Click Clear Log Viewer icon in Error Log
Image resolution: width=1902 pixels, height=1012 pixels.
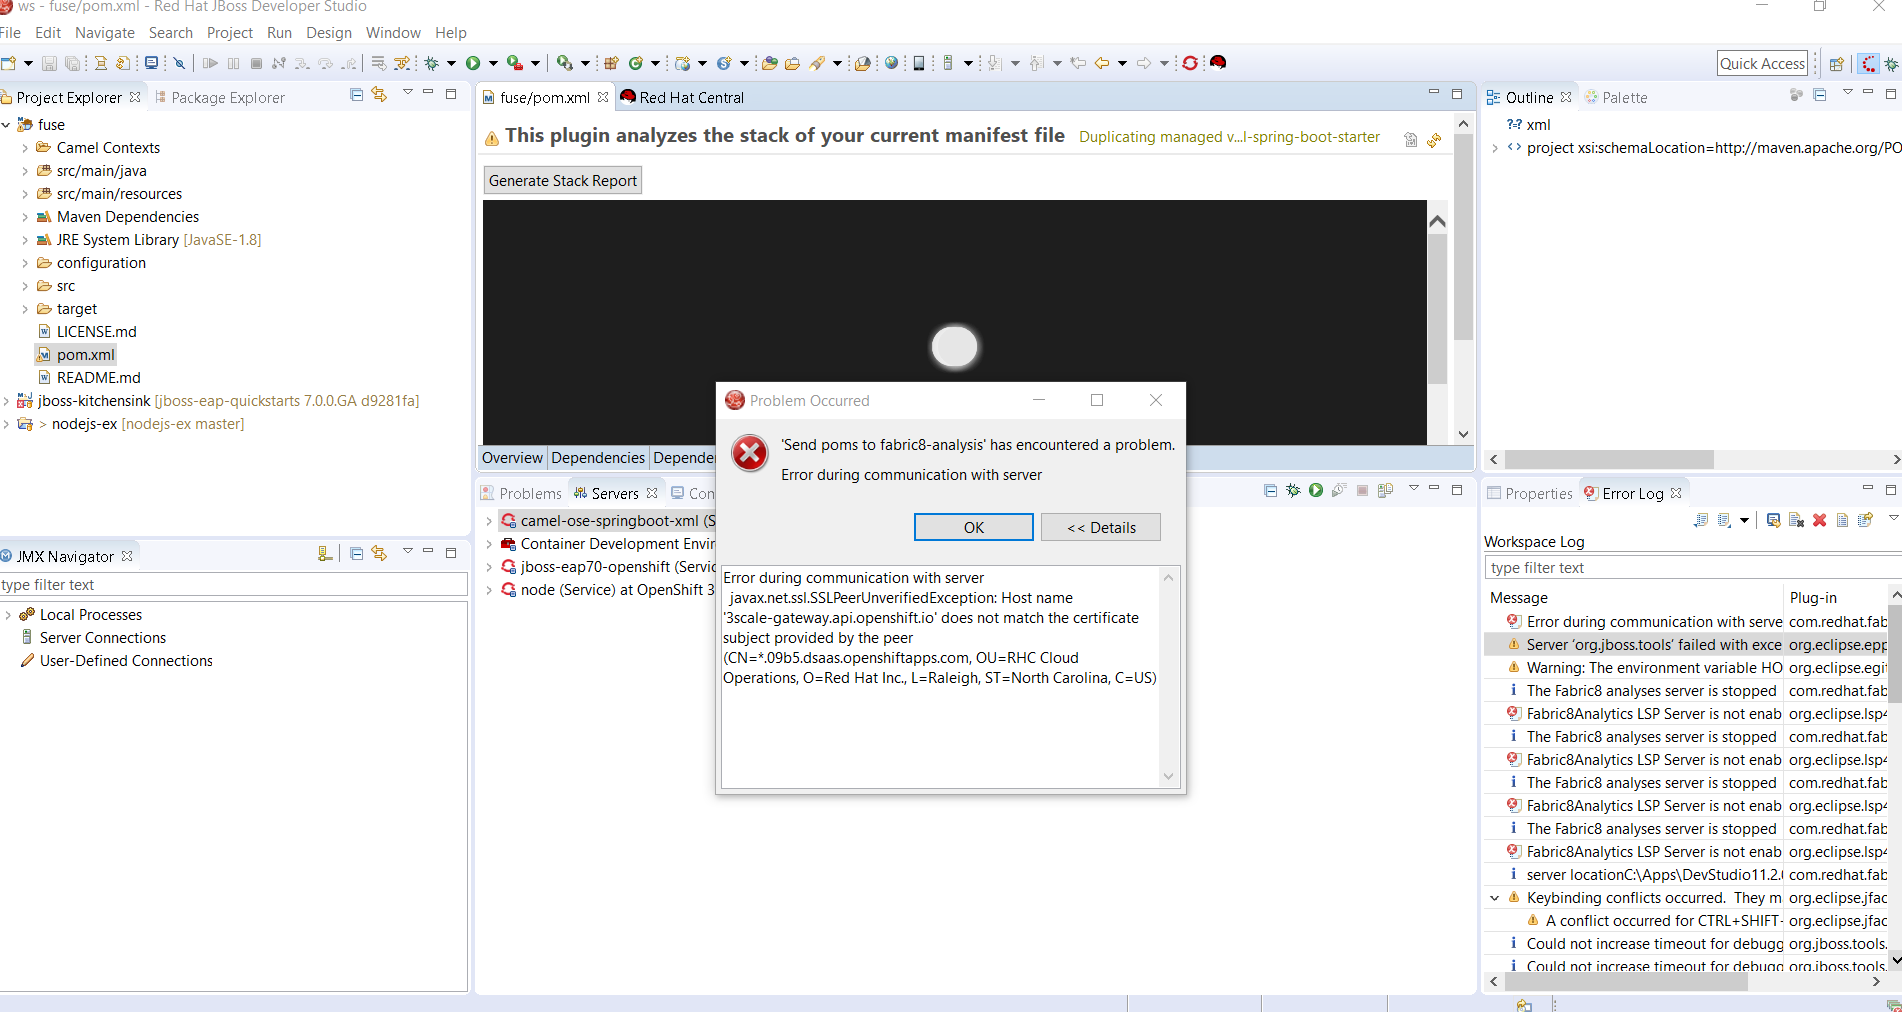(1796, 520)
